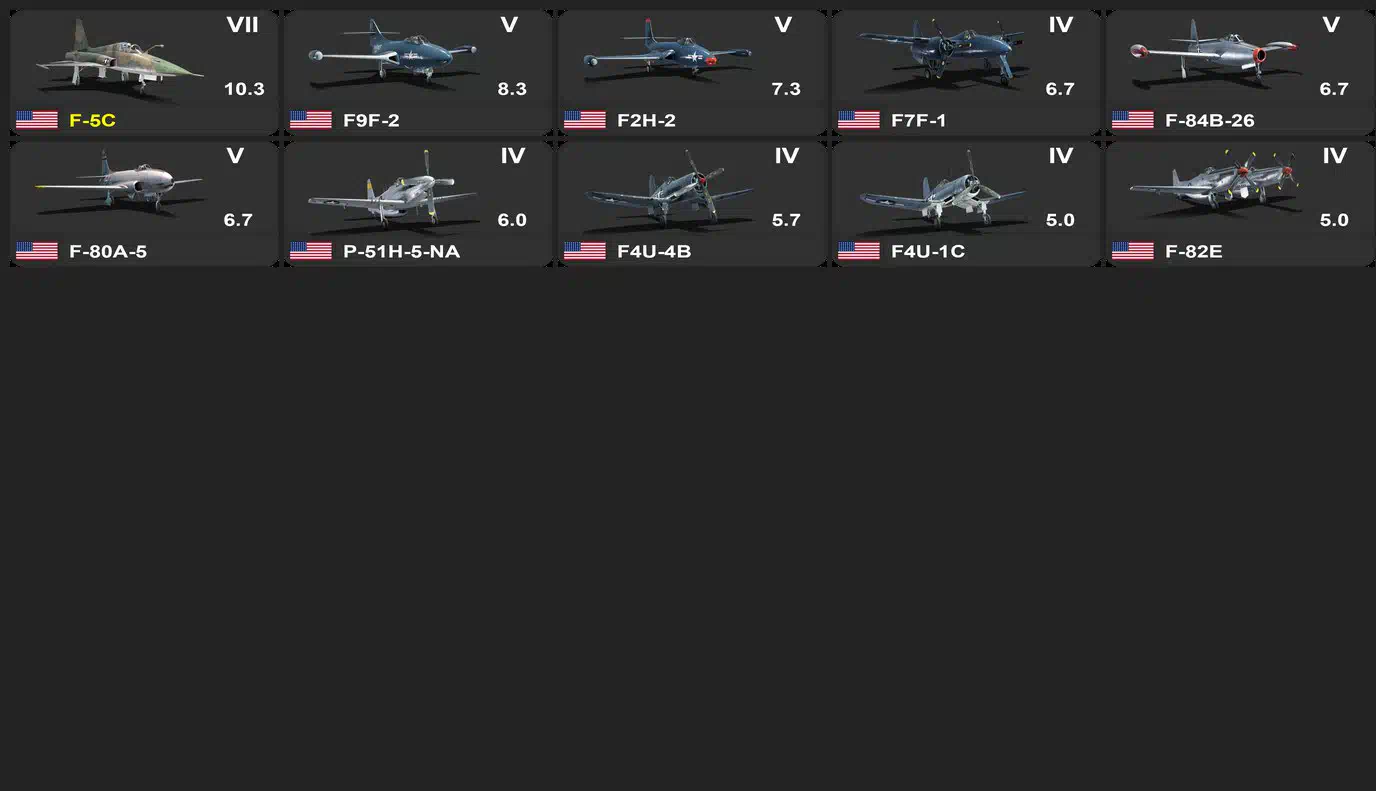
Task: Click the US flag next to F4U-4B
Action: [585, 251]
